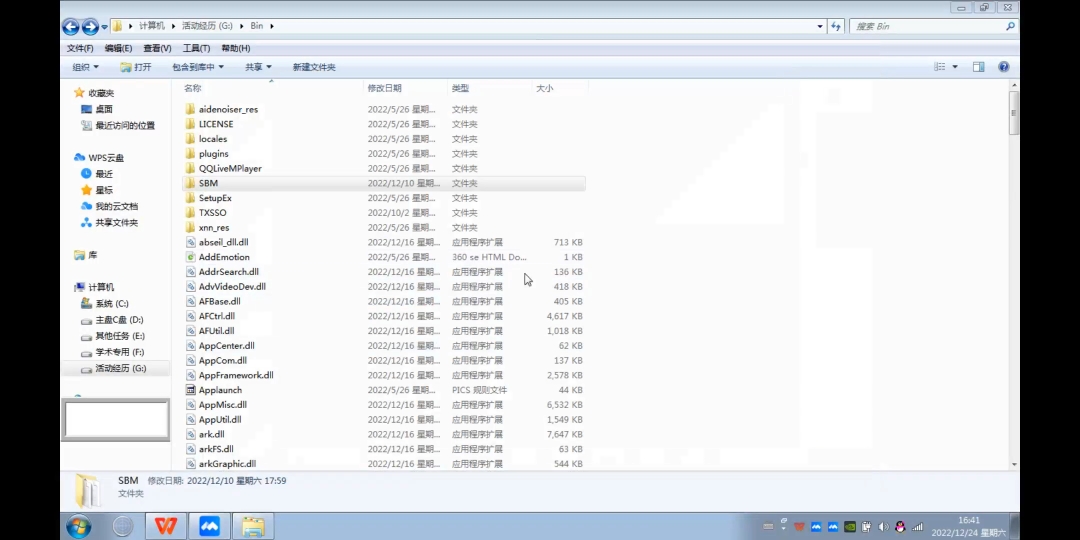Click 活动经历 (G:) in address breadcrumb
Screen dimensions: 1080x540
207,26
